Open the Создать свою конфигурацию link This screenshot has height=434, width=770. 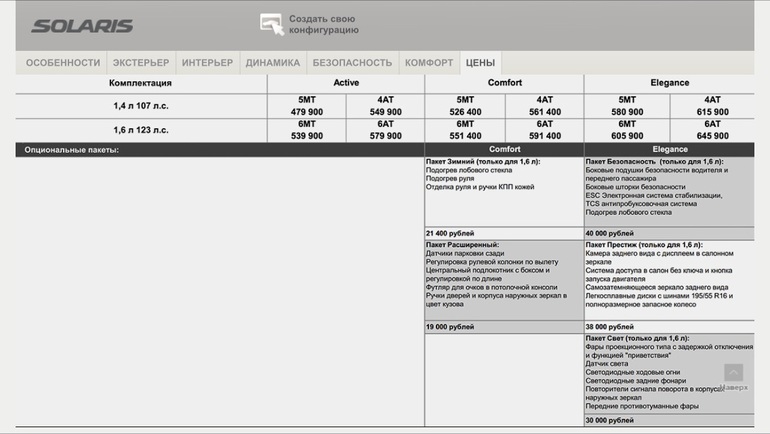[x=323, y=25]
